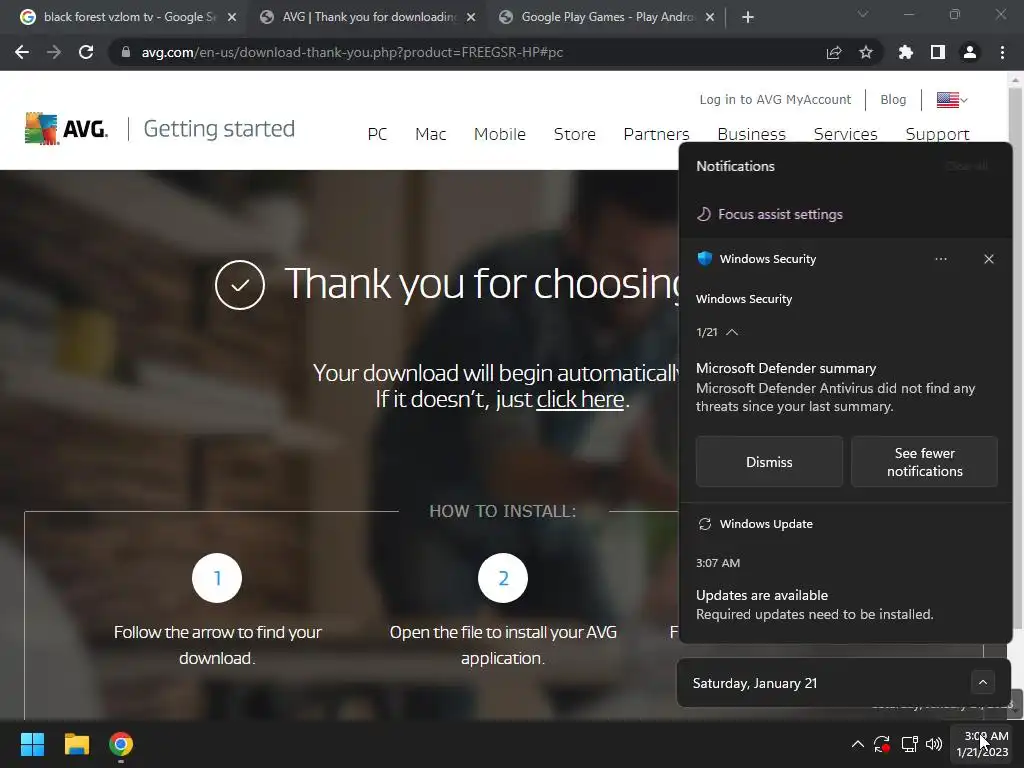This screenshot has height=768, width=1024.
Task: Log in to AVG MyAccount
Action: coord(775,99)
